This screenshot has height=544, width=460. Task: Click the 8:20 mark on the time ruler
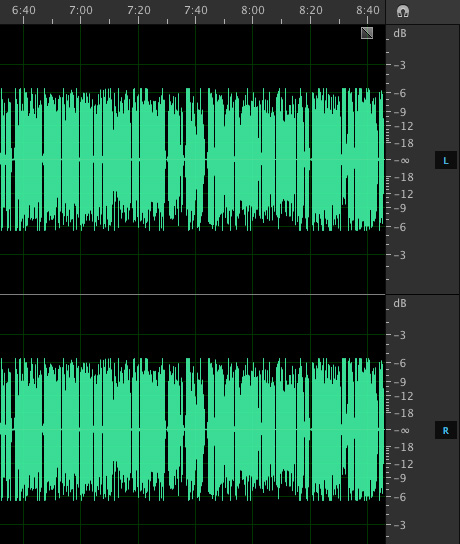point(310,10)
